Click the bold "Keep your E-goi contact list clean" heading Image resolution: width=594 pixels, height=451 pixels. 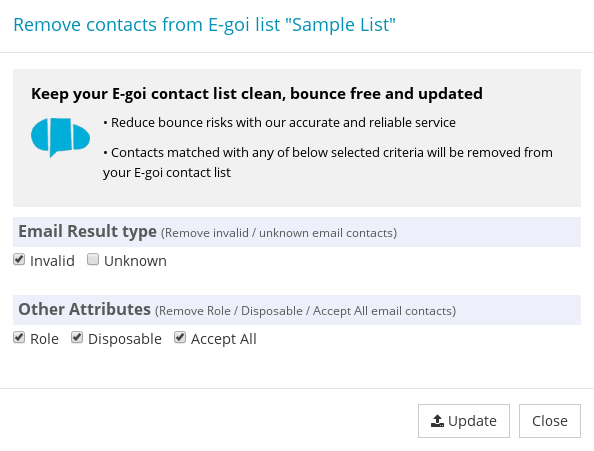tap(257, 94)
